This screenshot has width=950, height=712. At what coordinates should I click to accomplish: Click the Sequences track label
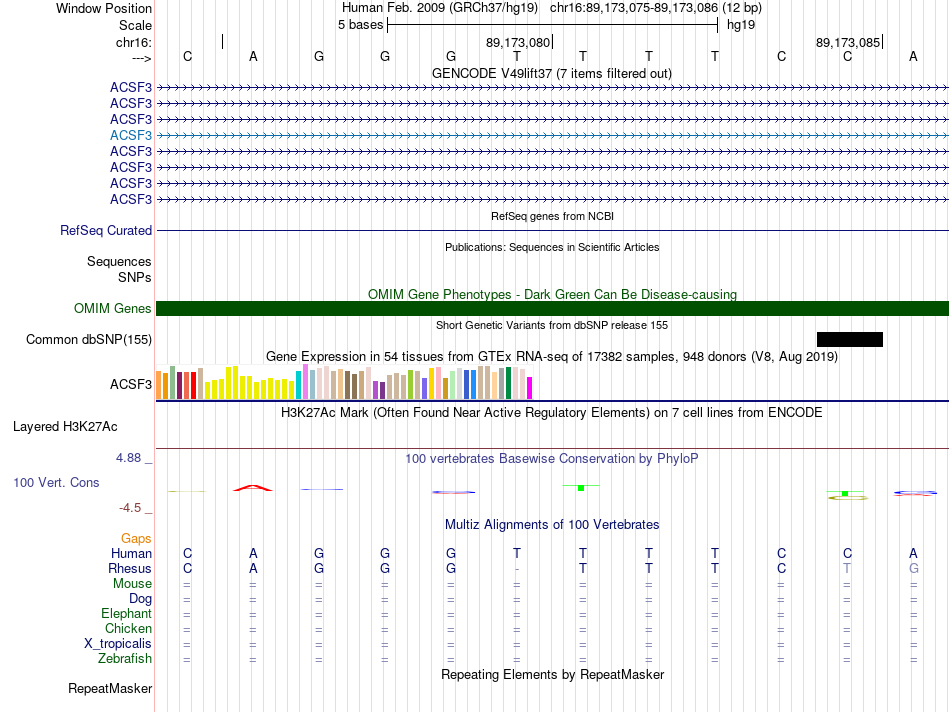(x=119, y=261)
